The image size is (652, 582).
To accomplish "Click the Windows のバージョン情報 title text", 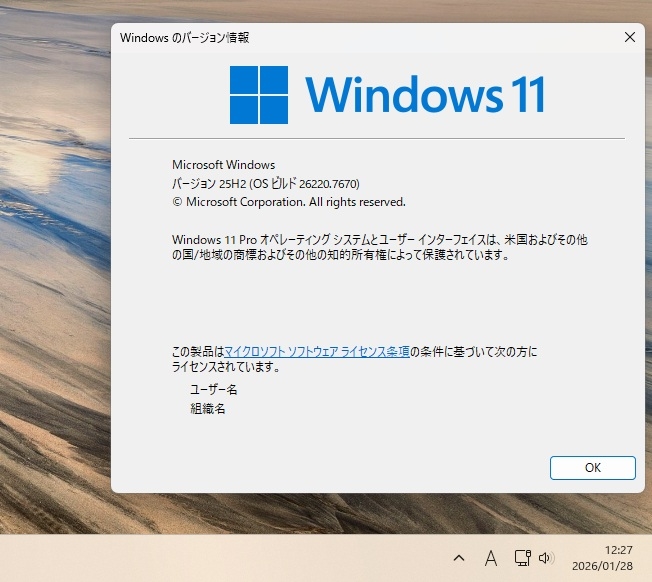I will tap(184, 38).
